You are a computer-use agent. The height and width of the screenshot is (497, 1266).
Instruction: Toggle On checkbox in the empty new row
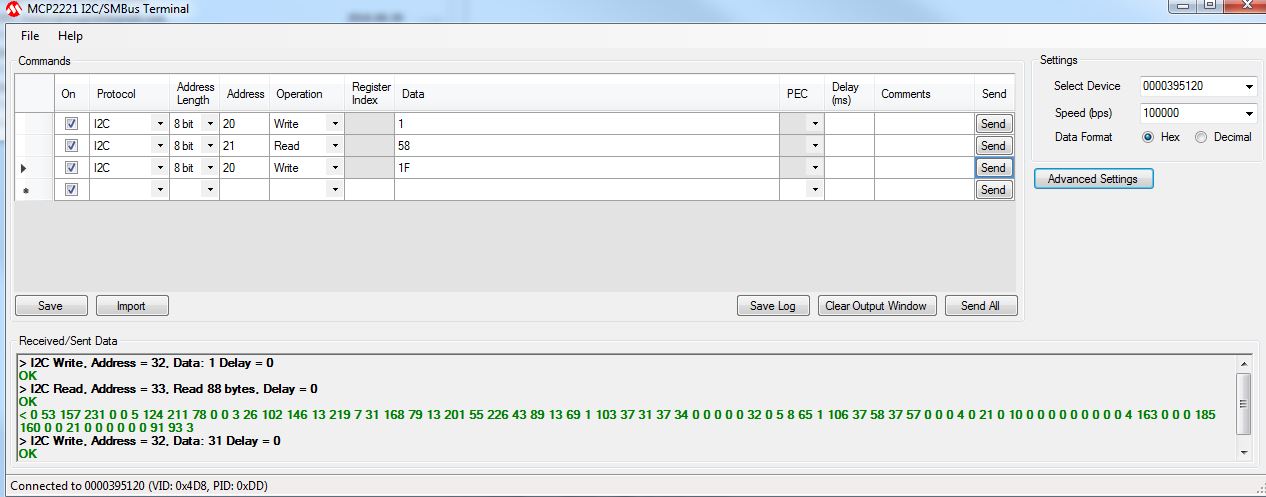pyautogui.click(x=71, y=190)
